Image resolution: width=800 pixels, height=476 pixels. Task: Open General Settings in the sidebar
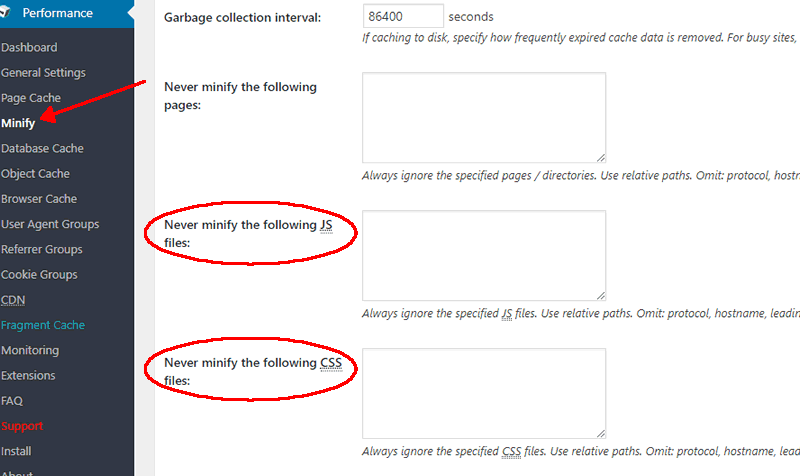click(43, 72)
